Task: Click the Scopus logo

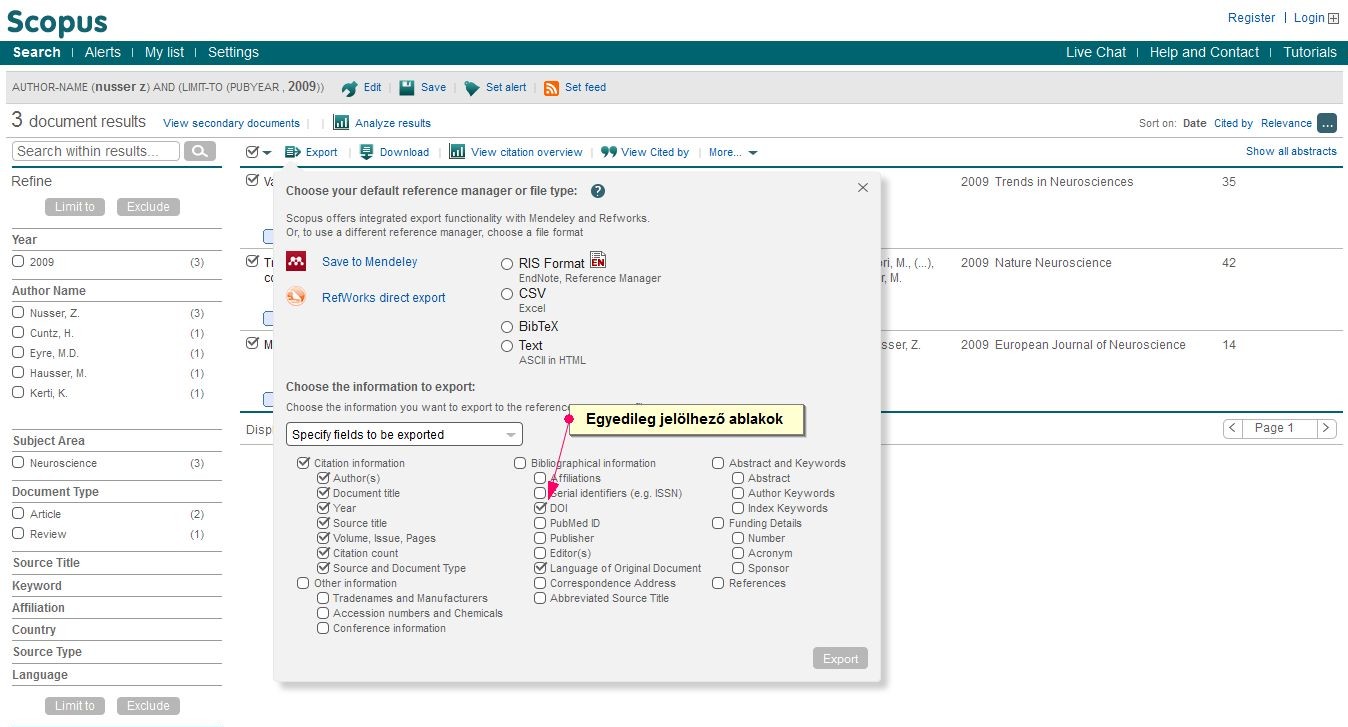Action: pos(57,22)
